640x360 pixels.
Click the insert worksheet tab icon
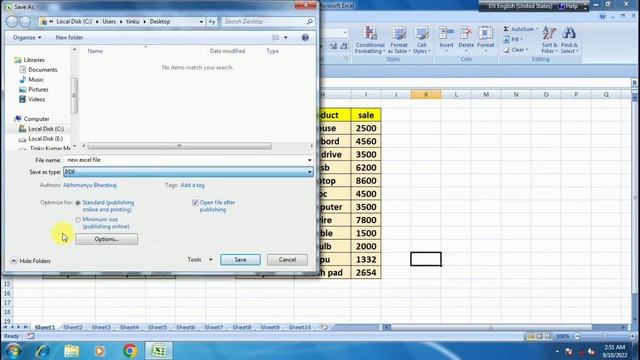(x=324, y=327)
